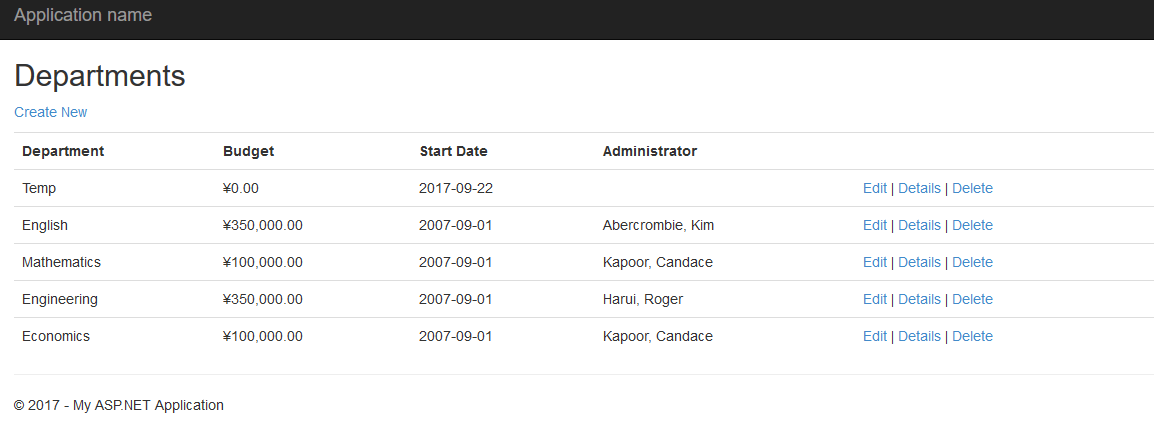Select the Kim Abercrombie administrator cell

pos(658,225)
